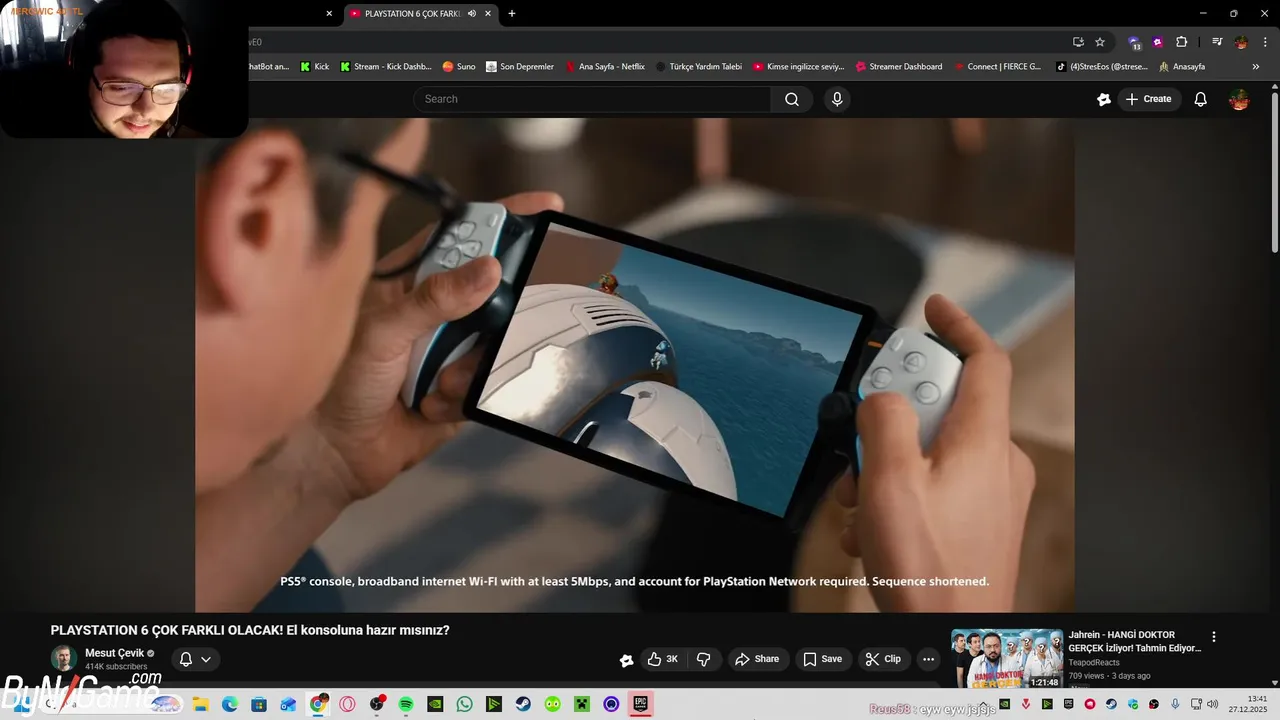Click the sparkle icon left of Create
The height and width of the screenshot is (720, 1280).
point(1104,99)
